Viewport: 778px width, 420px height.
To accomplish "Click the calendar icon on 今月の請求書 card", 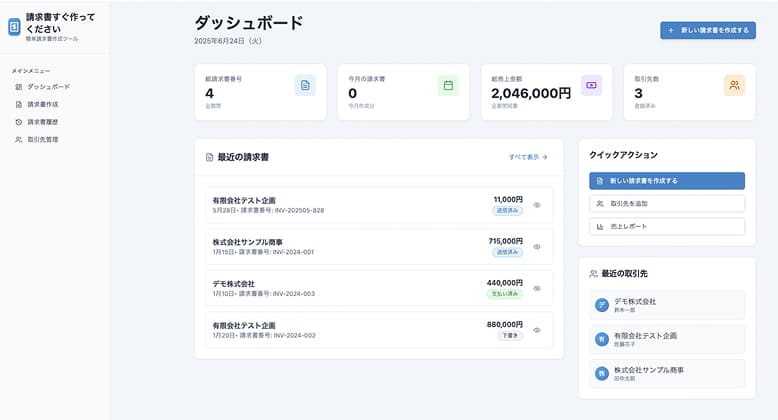I will [448, 85].
